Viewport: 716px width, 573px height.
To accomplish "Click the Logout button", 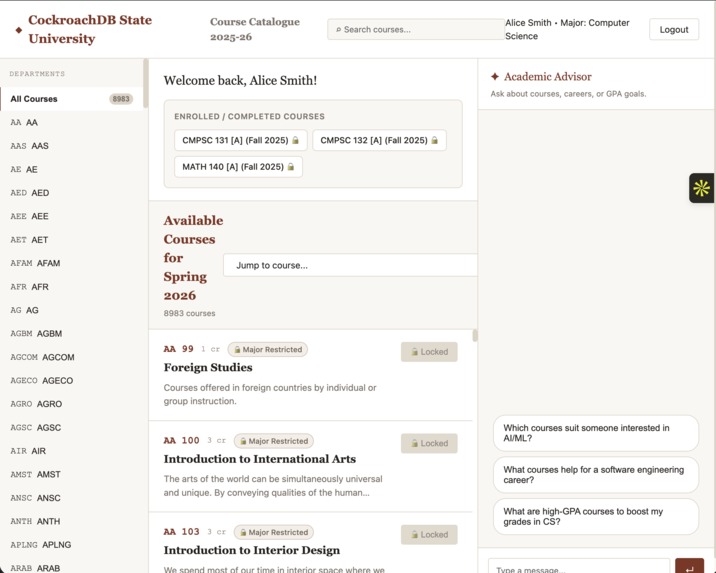I will coord(674,29).
